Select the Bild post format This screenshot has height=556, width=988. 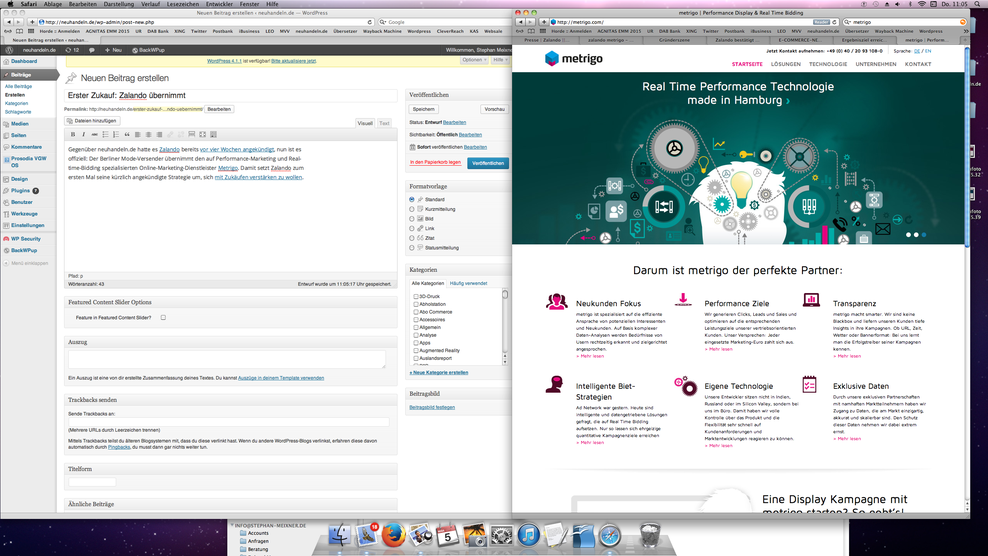pos(412,219)
